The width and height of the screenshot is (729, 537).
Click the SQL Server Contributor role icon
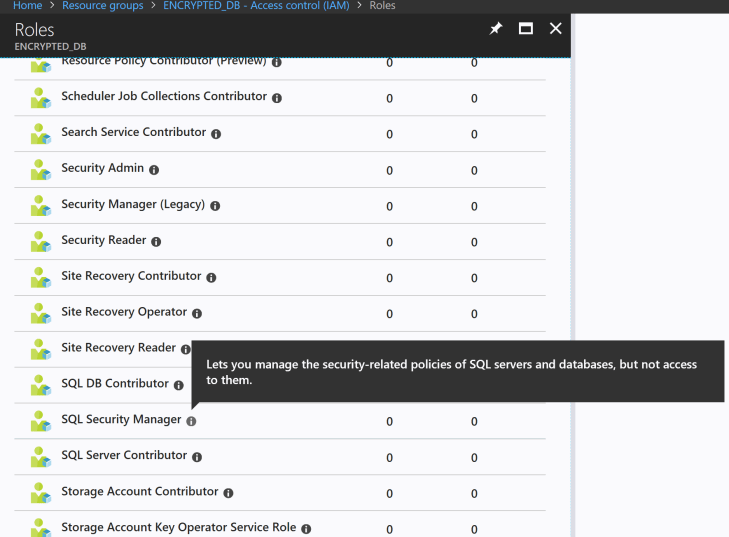pyautogui.click(x=40, y=457)
